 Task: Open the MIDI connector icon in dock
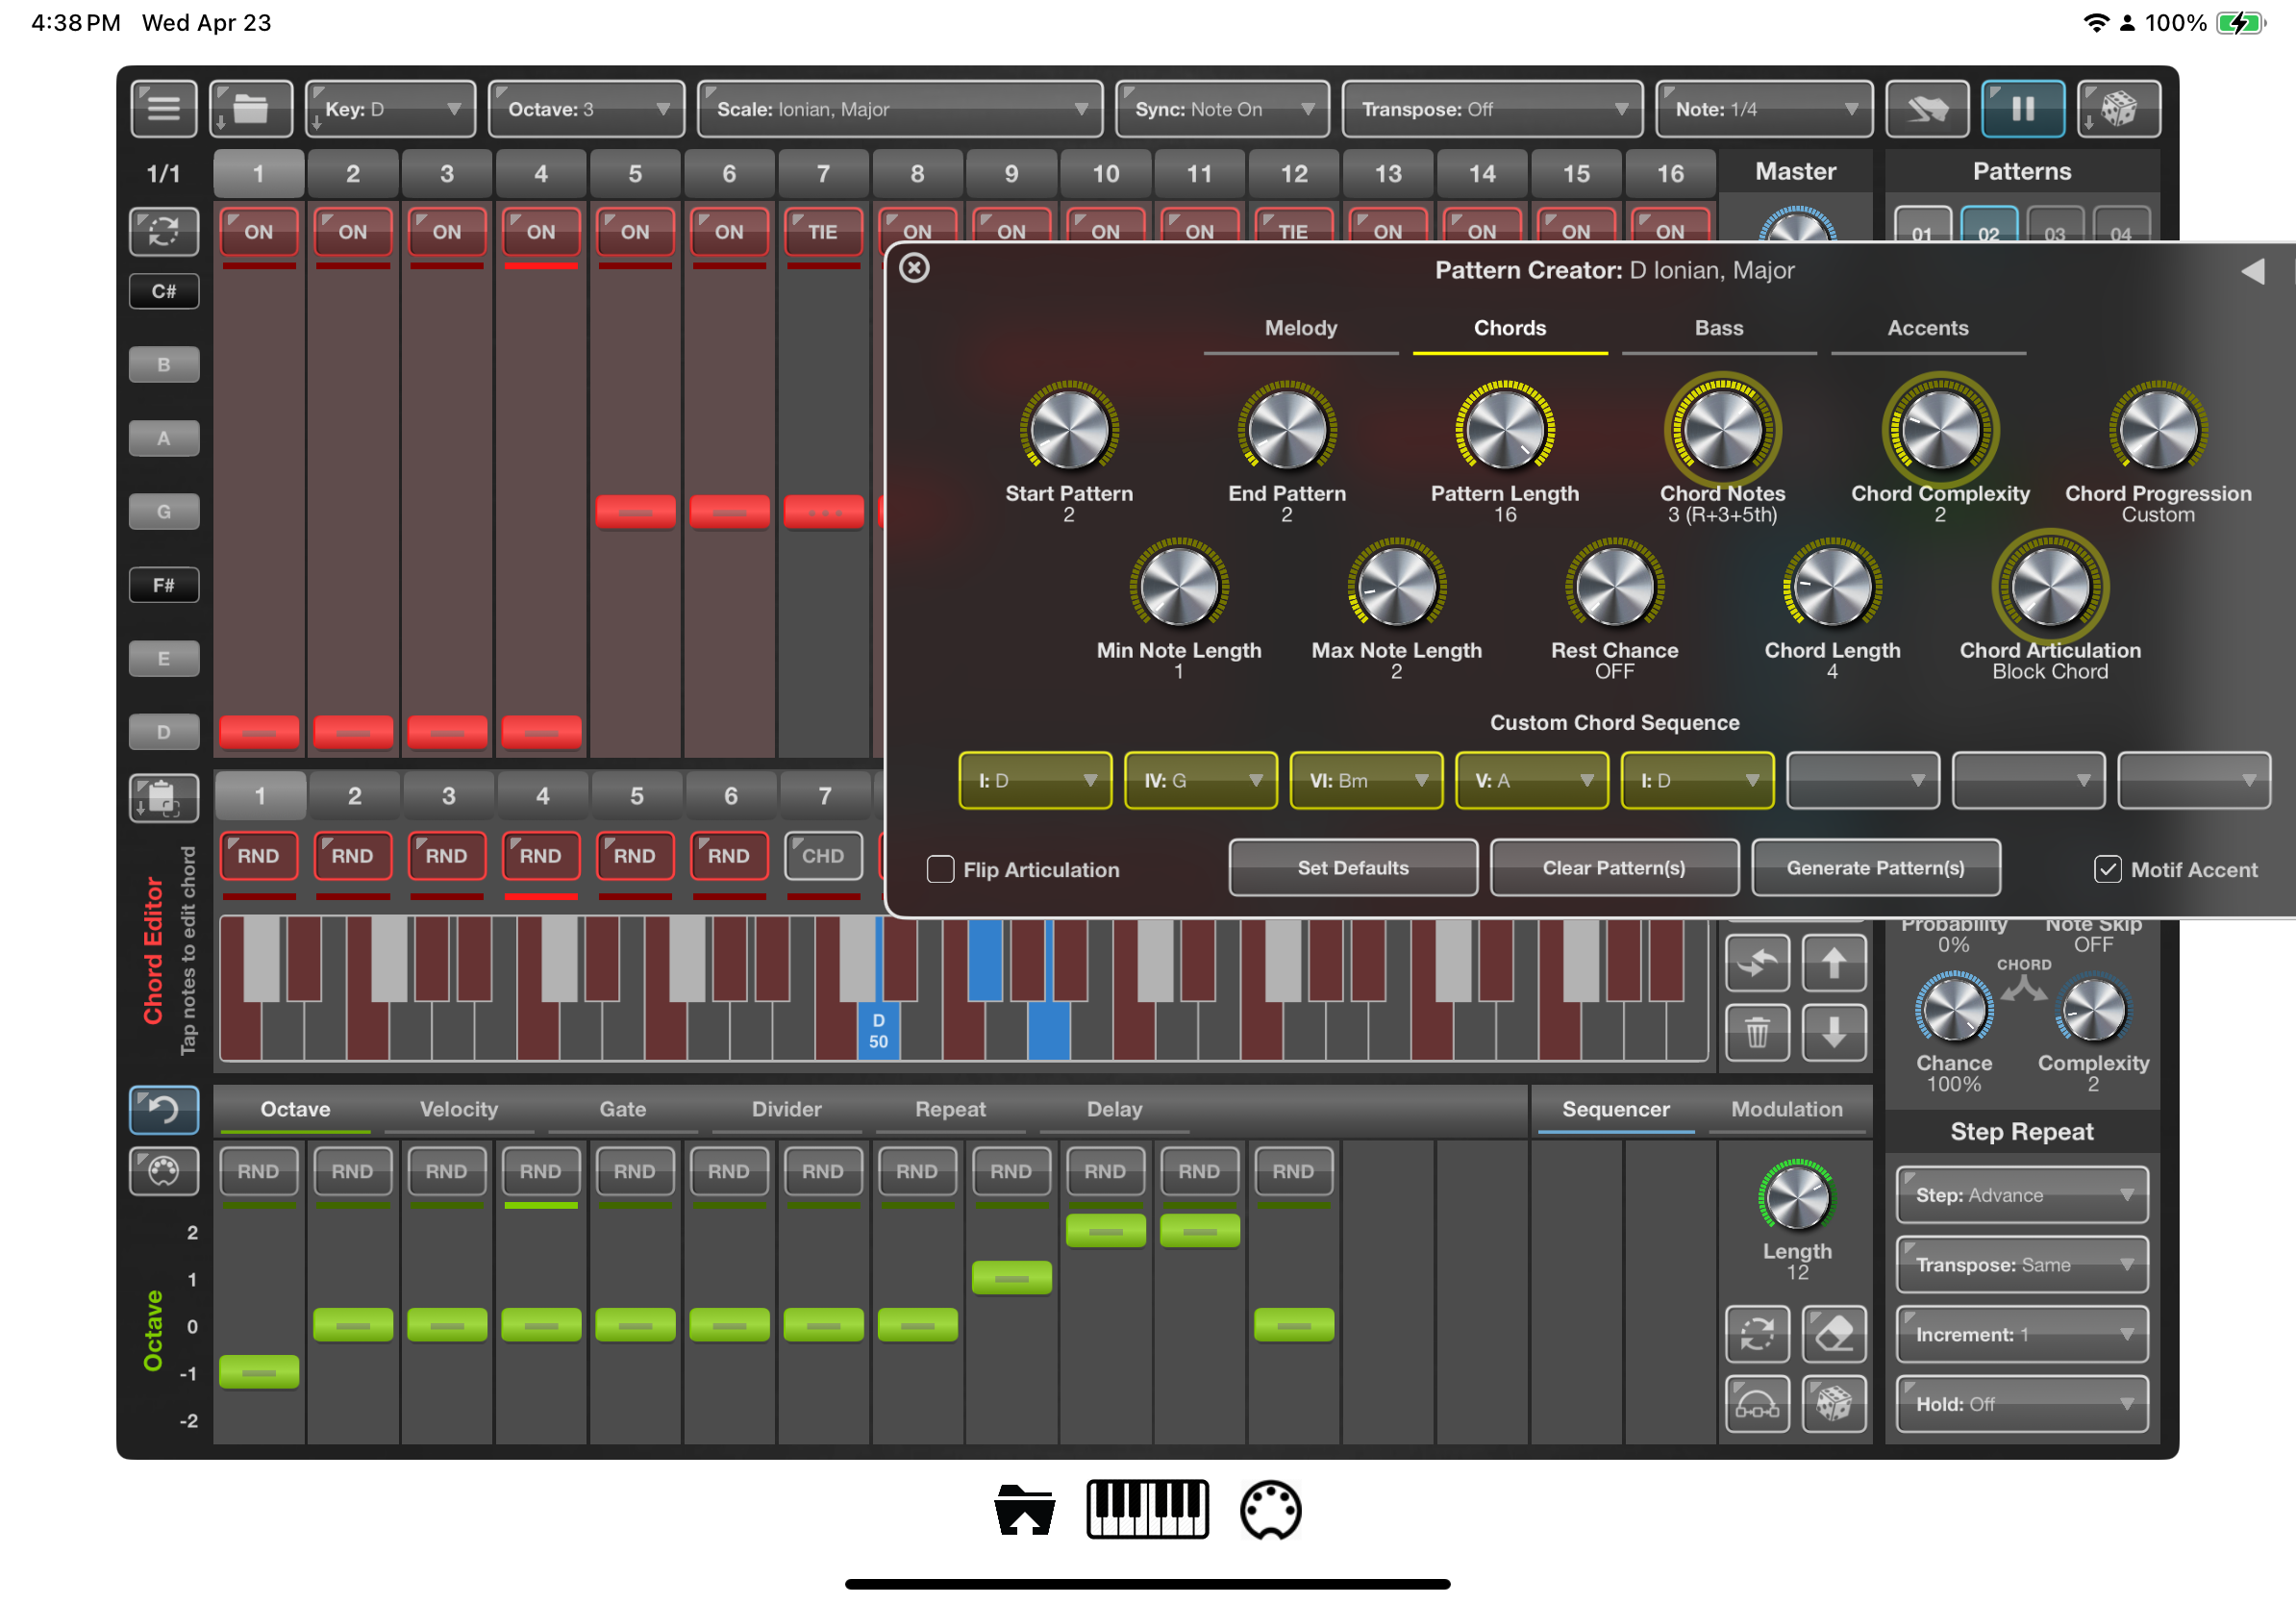[1270, 1509]
